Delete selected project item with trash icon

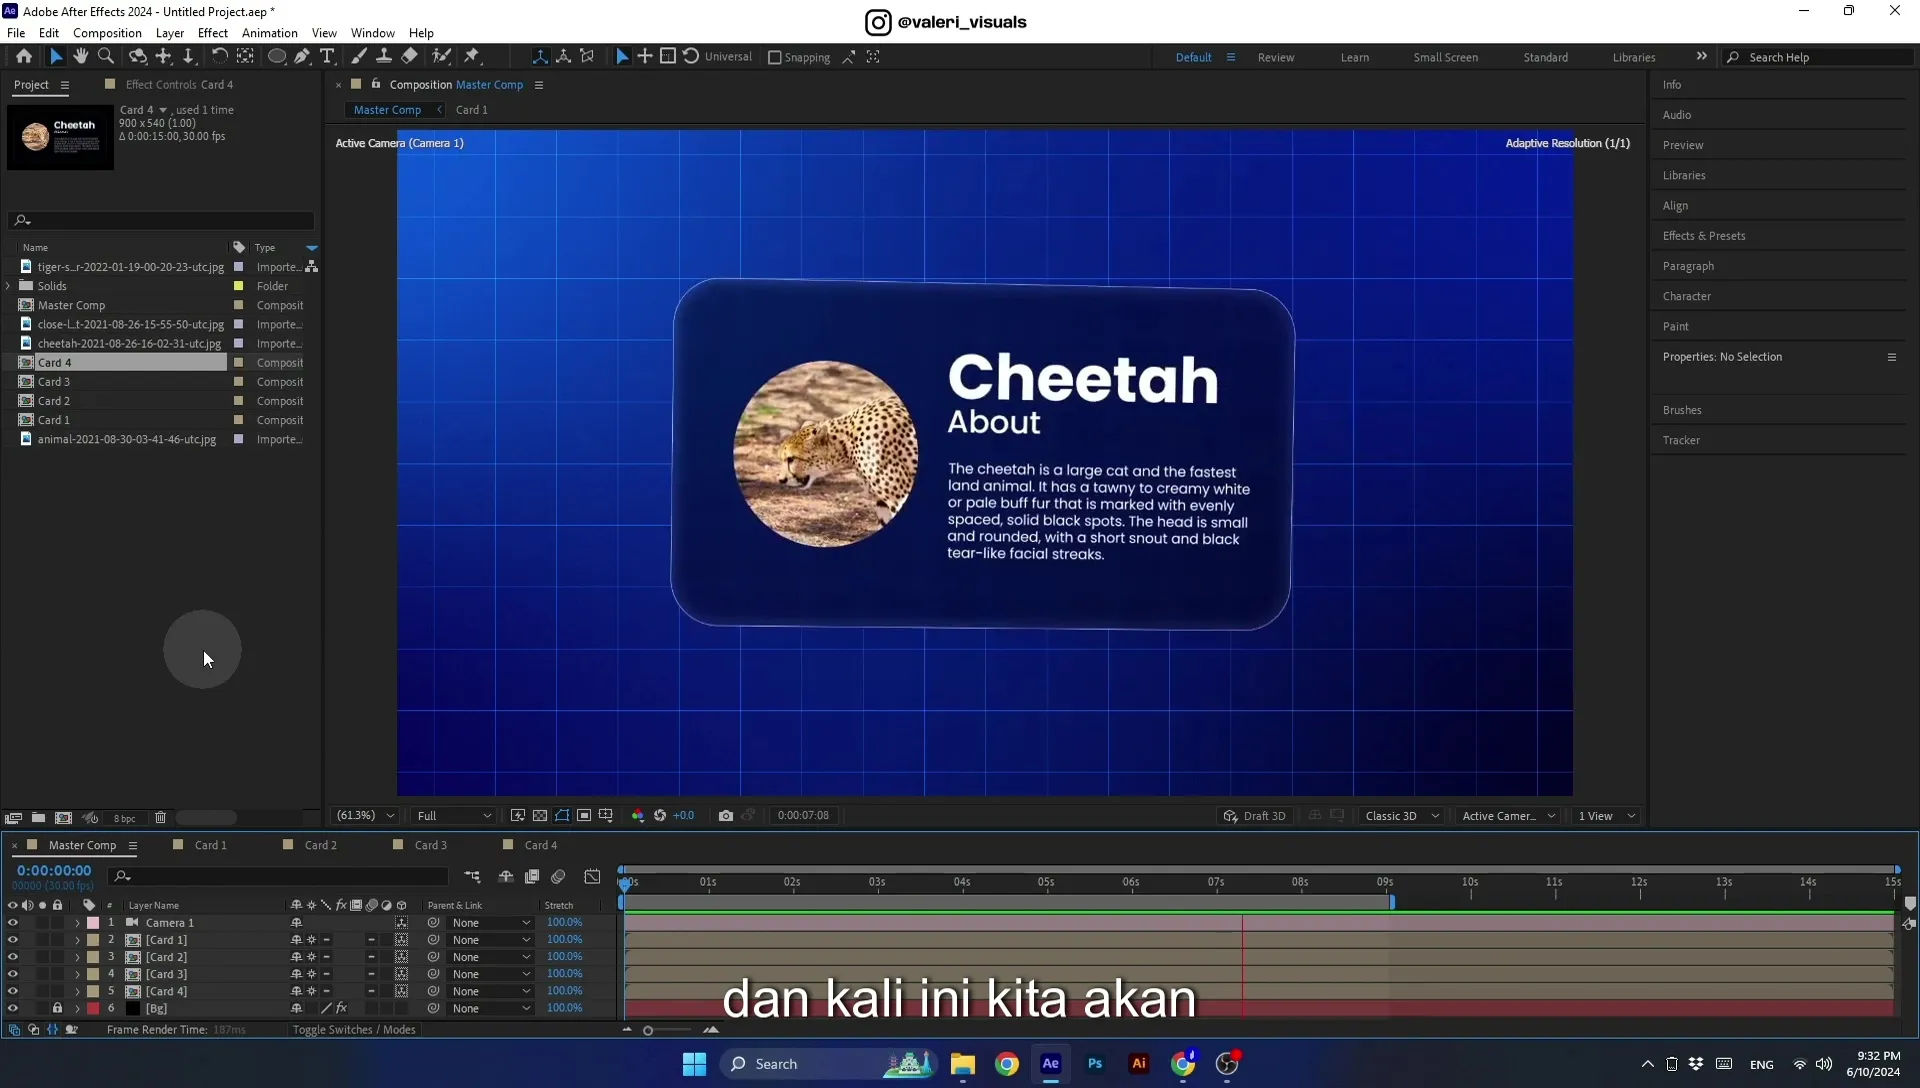pos(160,818)
